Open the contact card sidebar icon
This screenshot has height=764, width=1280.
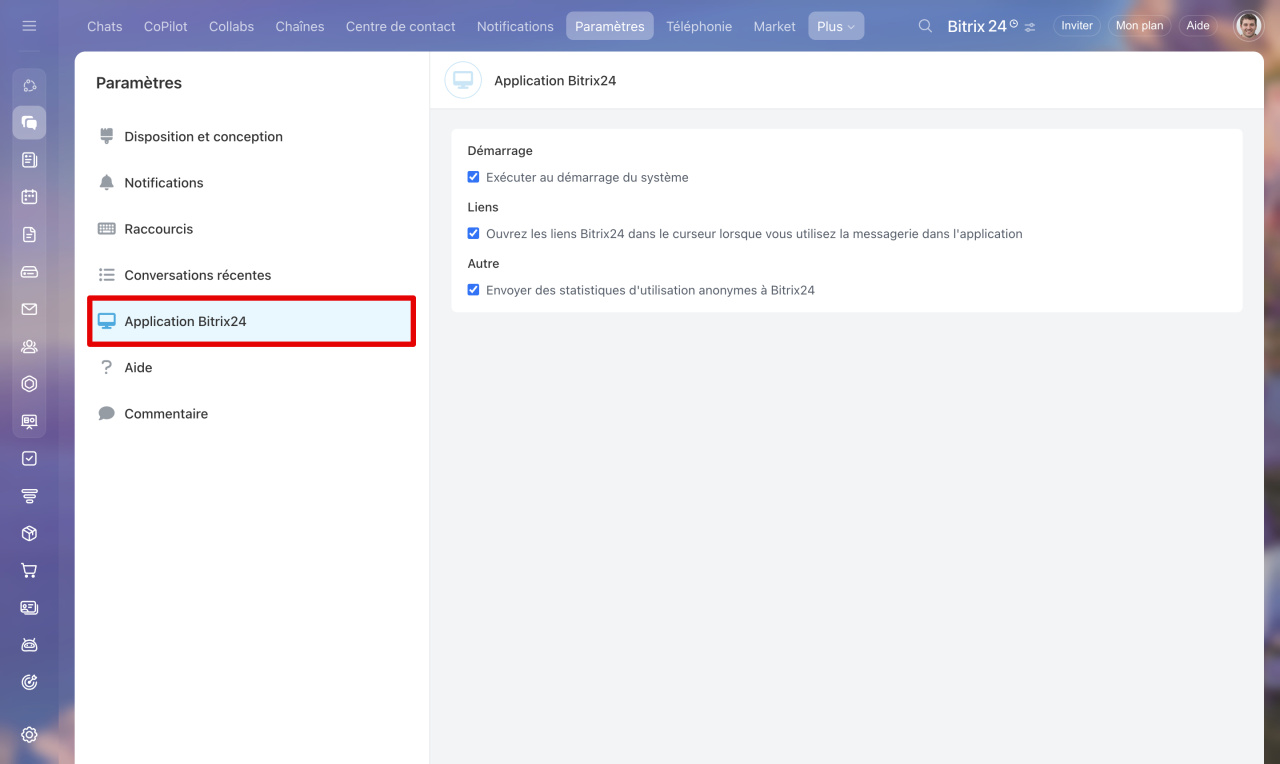[x=29, y=608]
